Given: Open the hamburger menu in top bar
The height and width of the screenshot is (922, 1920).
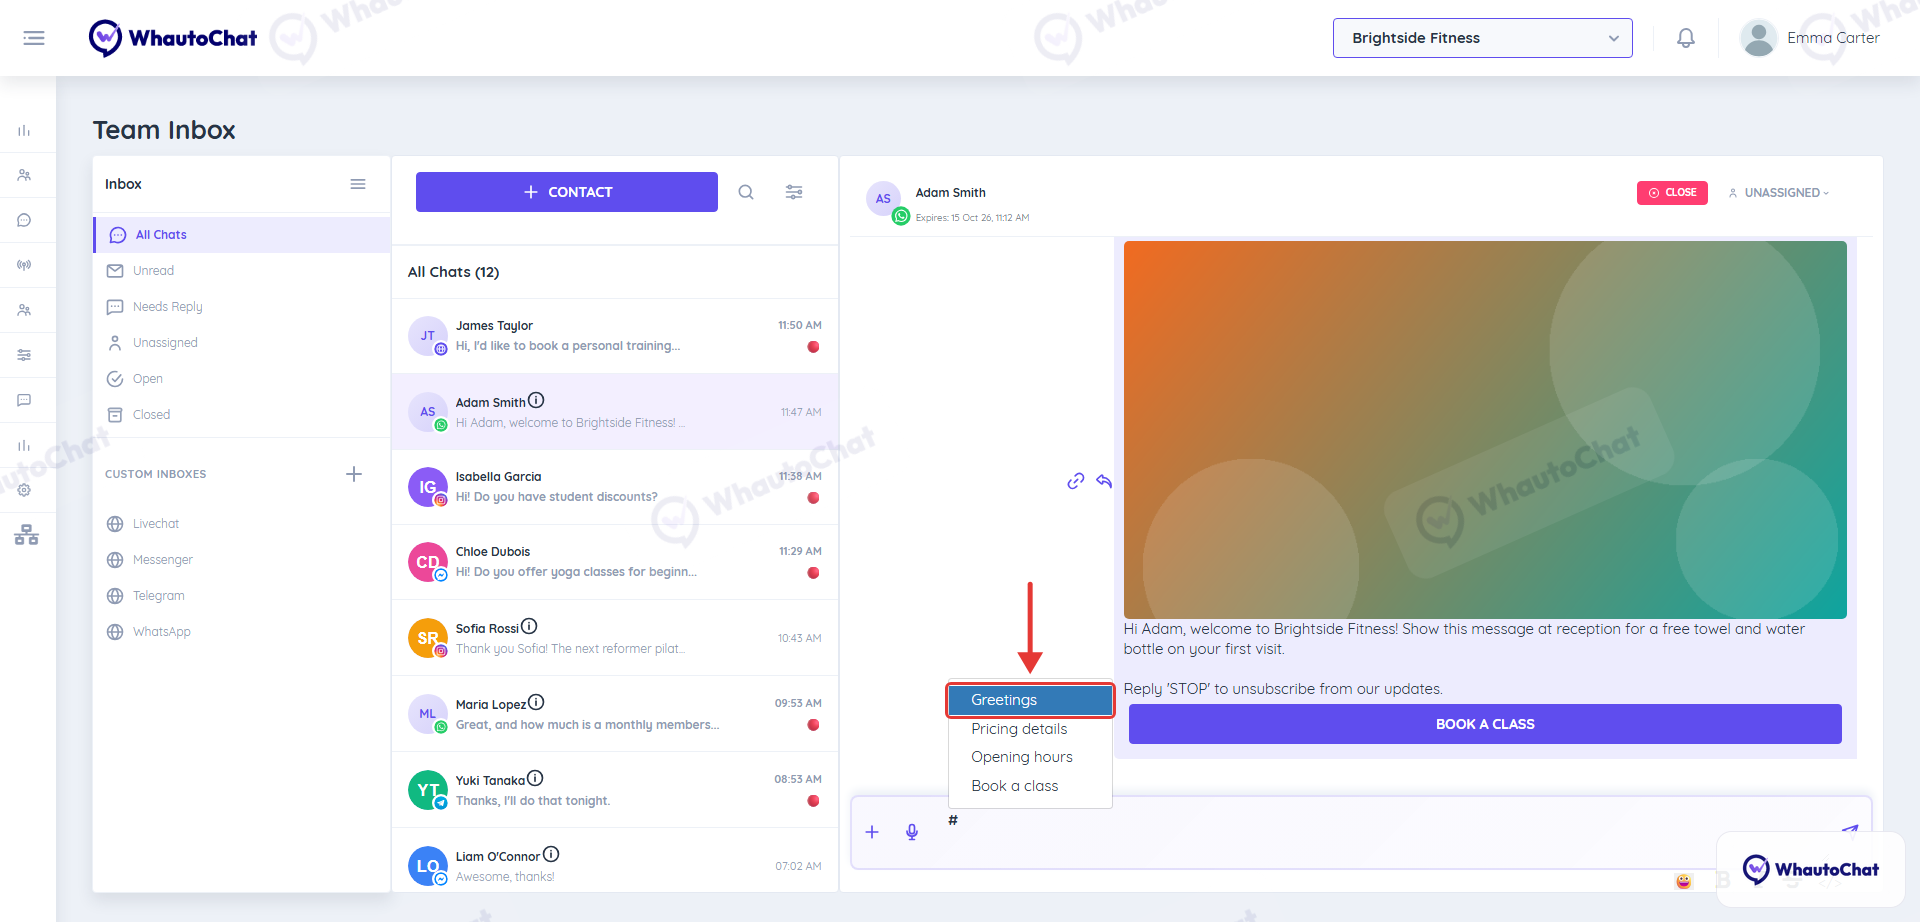Looking at the screenshot, I should [34, 38].
